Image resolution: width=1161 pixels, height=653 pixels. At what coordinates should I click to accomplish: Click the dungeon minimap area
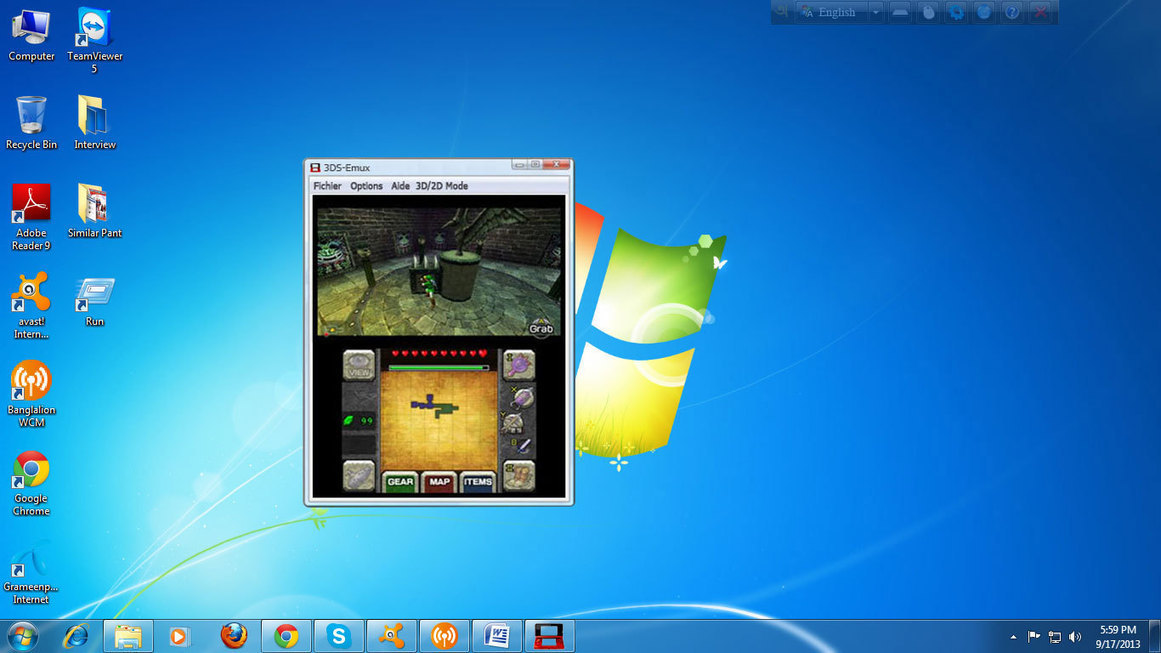[439, 418]
